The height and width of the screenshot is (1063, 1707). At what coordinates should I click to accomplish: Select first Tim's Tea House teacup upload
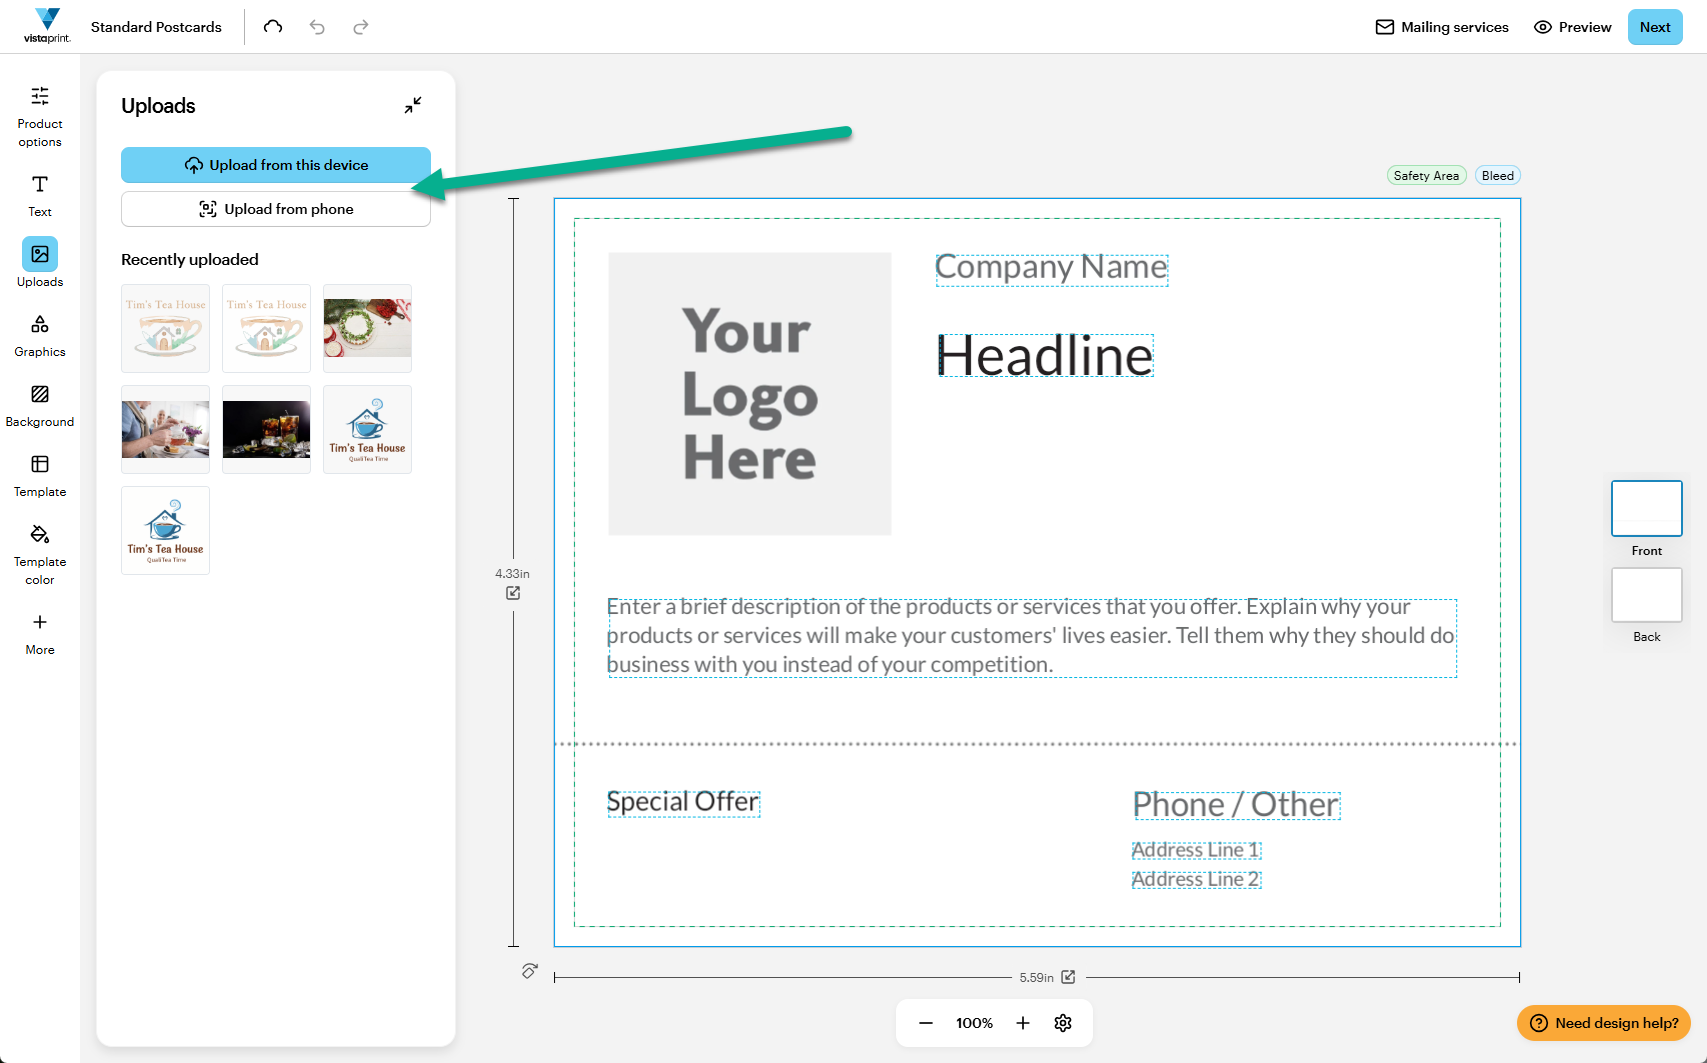coord(166,328)
